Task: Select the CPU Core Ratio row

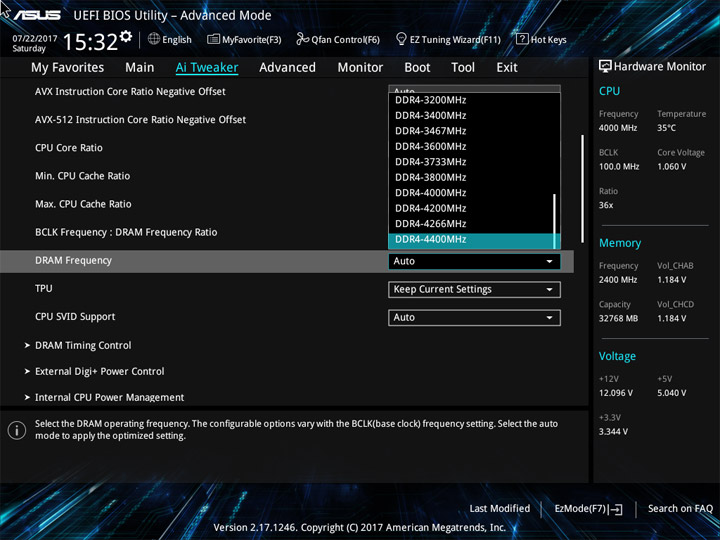Action: click(x=69, y=148)
